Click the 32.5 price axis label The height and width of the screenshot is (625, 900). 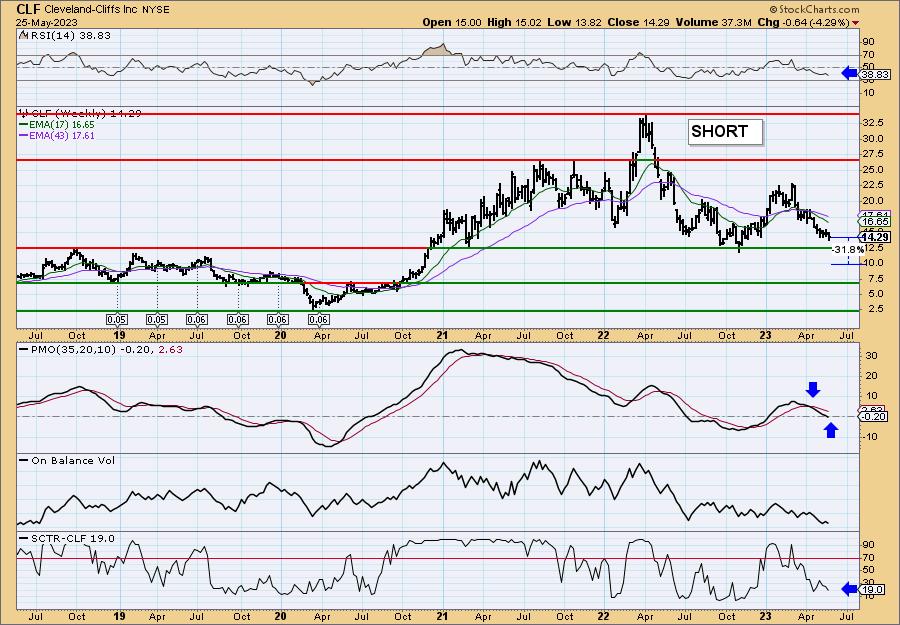coord(872,123)
